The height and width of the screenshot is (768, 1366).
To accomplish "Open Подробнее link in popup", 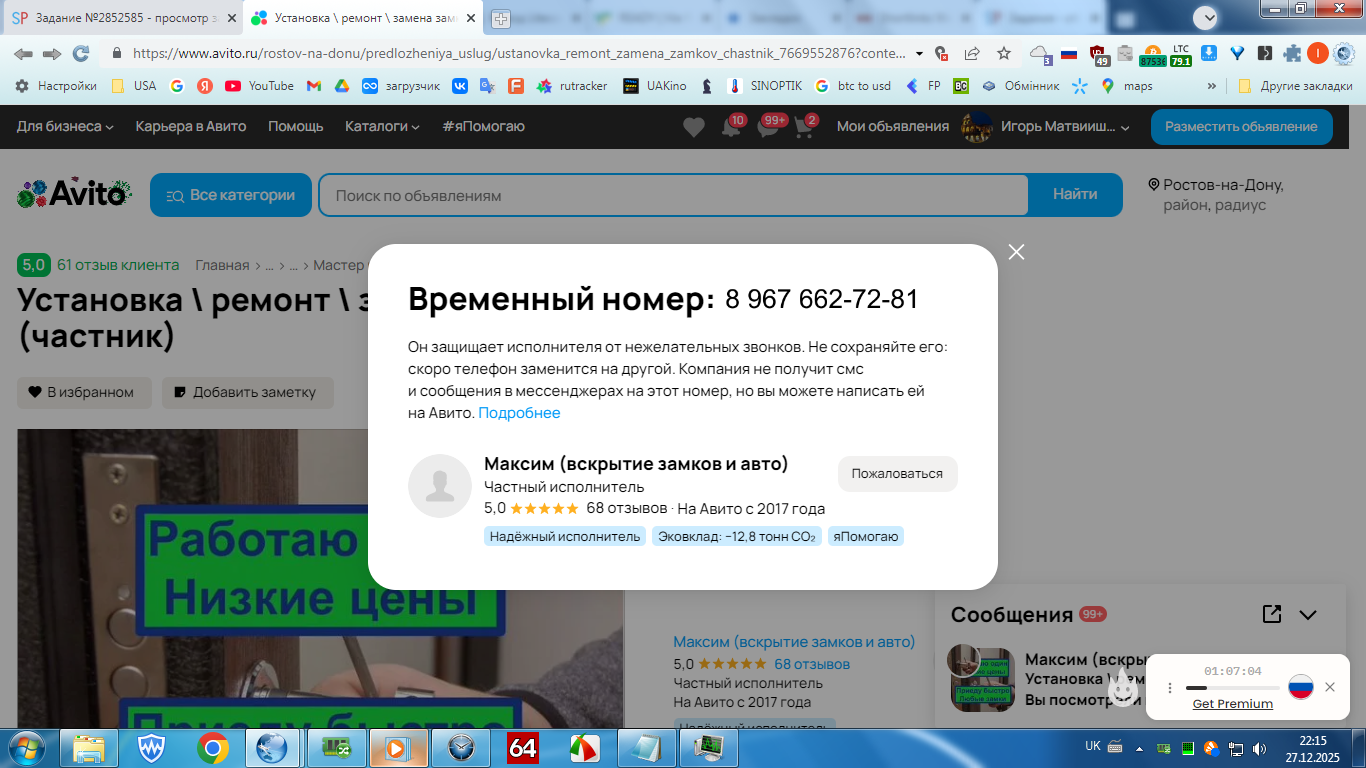I will coord(519,413).
